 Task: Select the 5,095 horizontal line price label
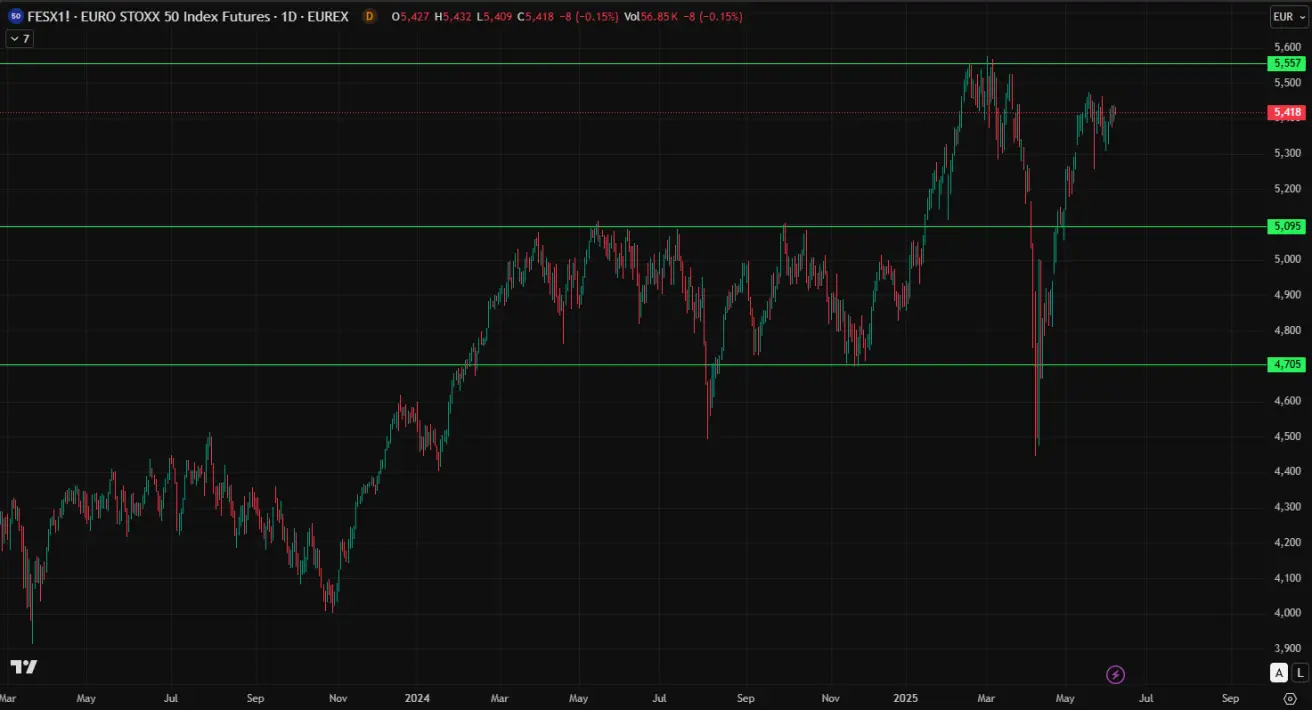(x=1286, y=226)
